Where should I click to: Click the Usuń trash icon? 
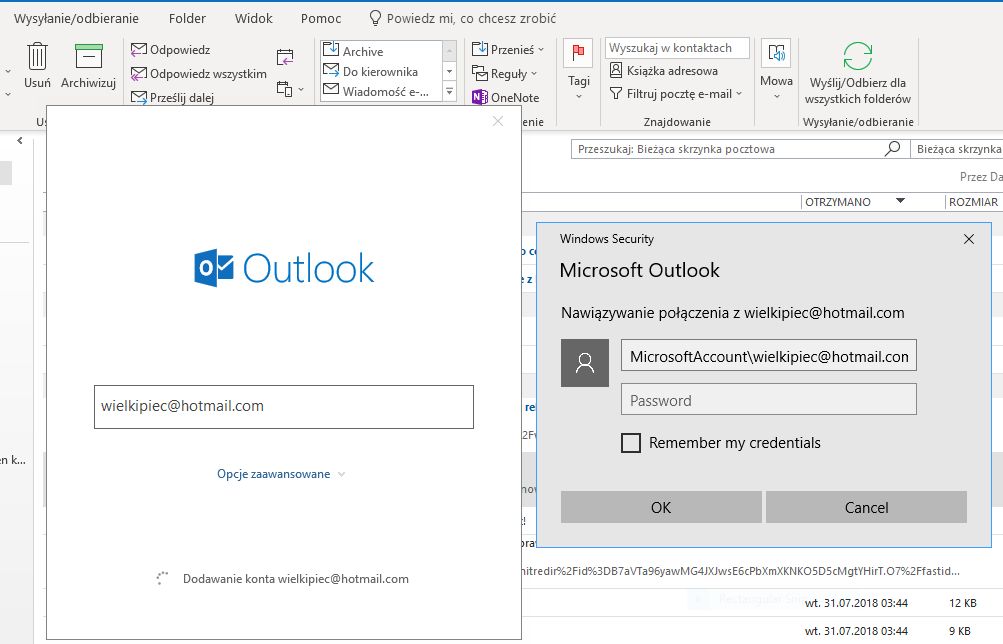37,56
